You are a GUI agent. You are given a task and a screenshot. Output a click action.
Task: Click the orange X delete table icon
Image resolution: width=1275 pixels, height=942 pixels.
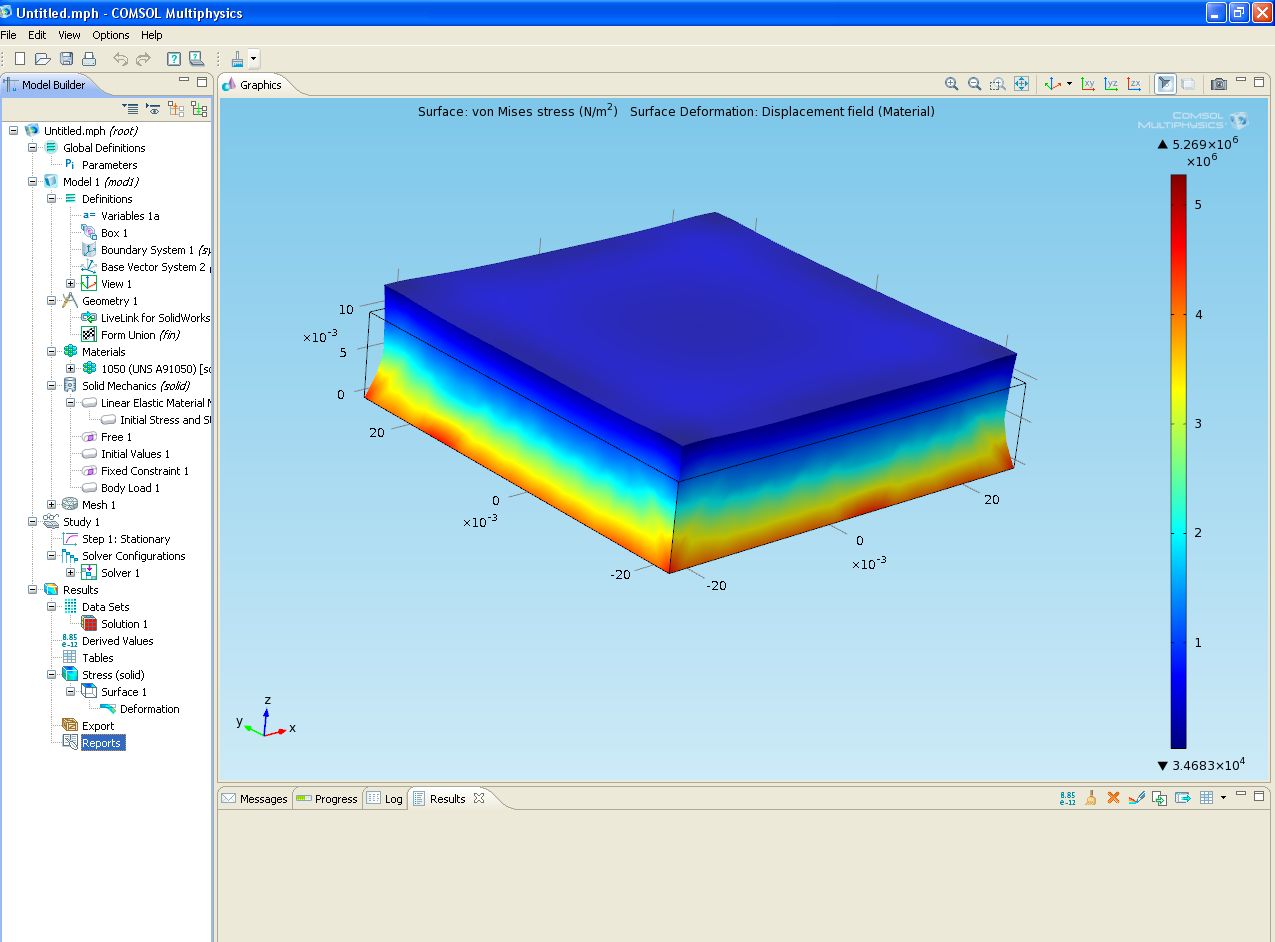[x=1113, y=798]
